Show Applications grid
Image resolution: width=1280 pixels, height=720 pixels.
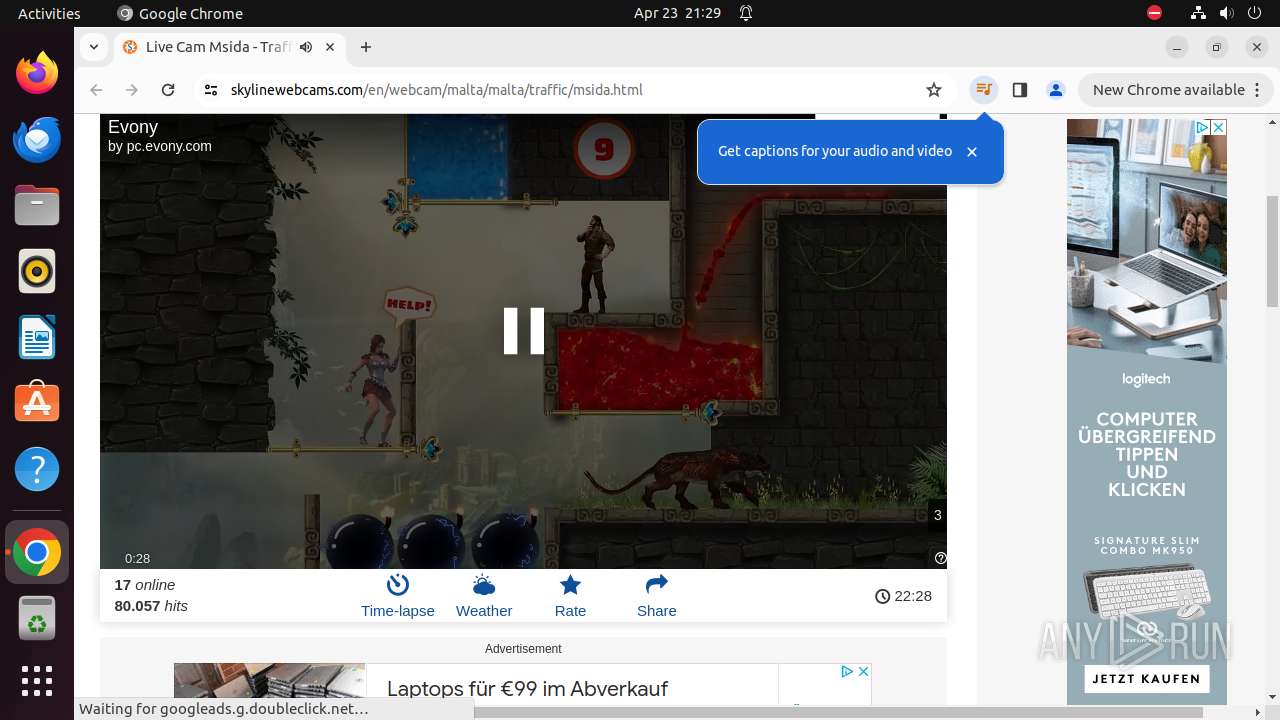coord(37,681)
